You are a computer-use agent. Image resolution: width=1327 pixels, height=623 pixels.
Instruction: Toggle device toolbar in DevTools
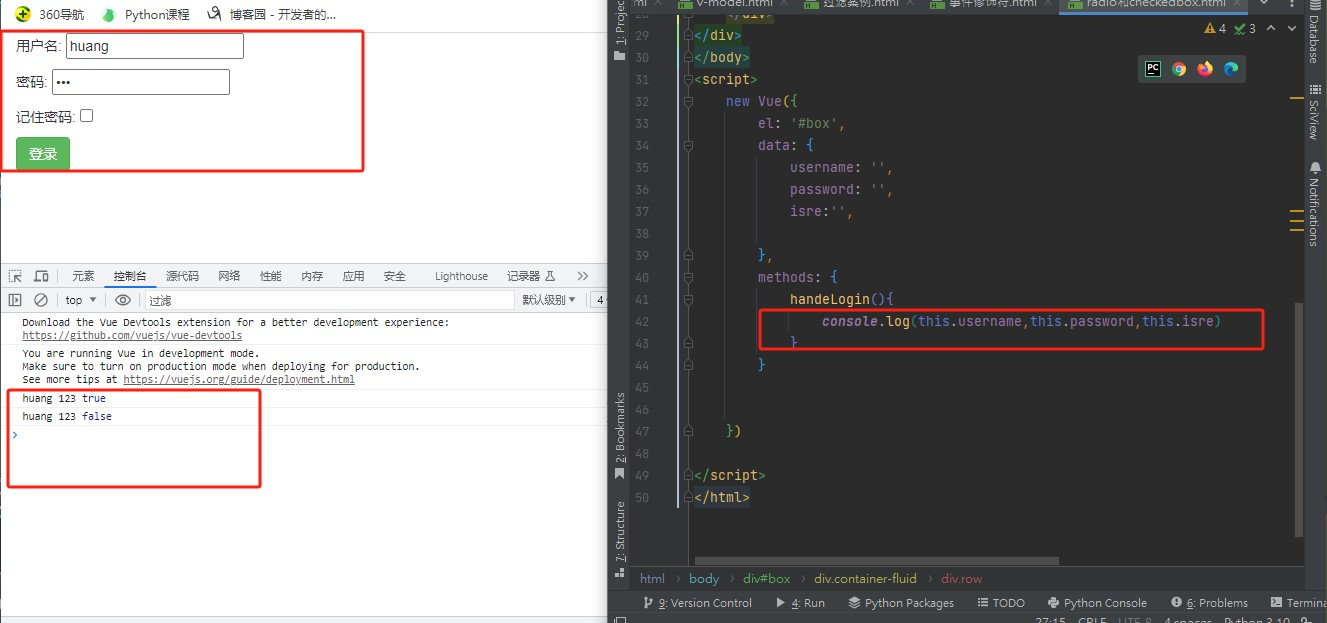(41, 276)
